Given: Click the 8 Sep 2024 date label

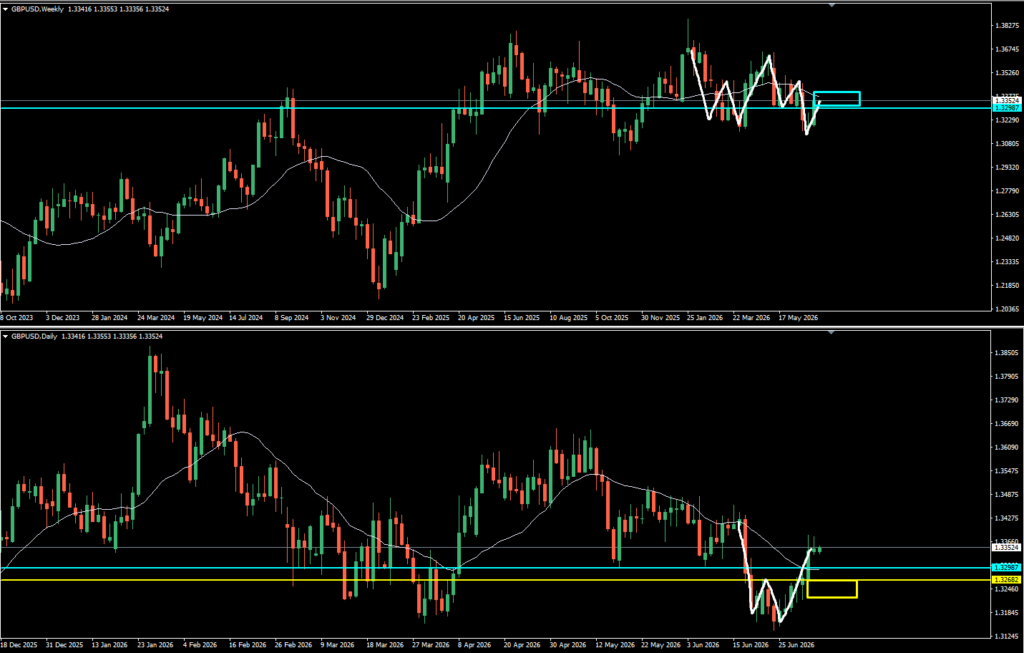Looking at the screenshot, I should 291,318.
